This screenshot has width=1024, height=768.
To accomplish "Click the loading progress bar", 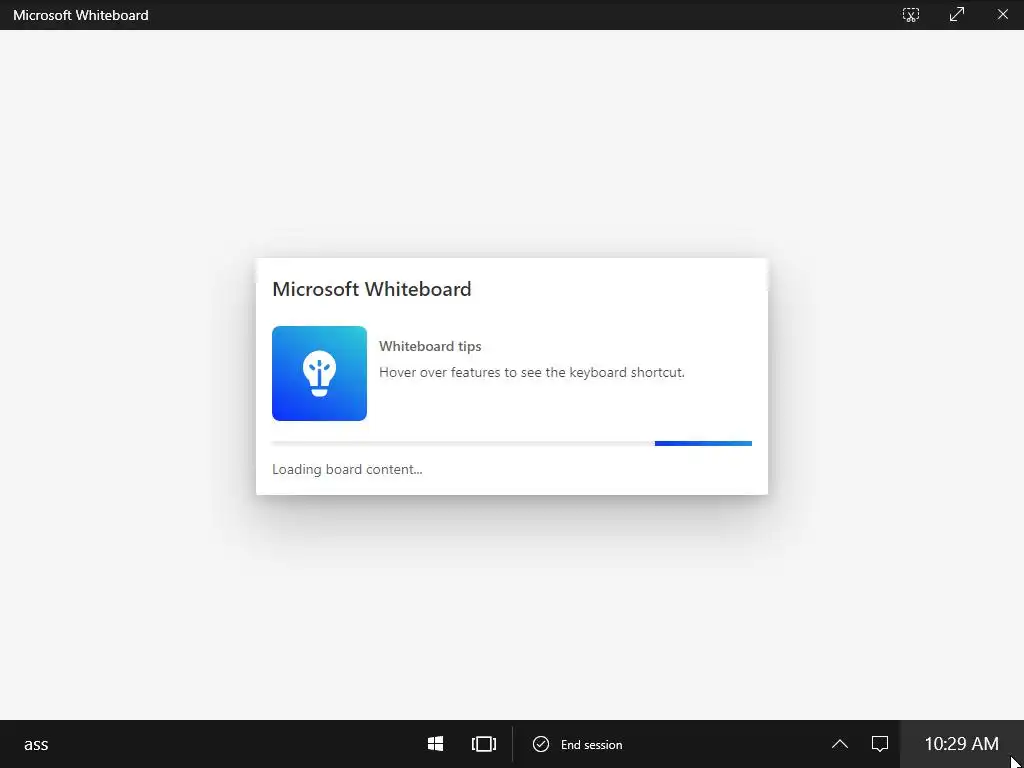I will (x=512, y=443).
